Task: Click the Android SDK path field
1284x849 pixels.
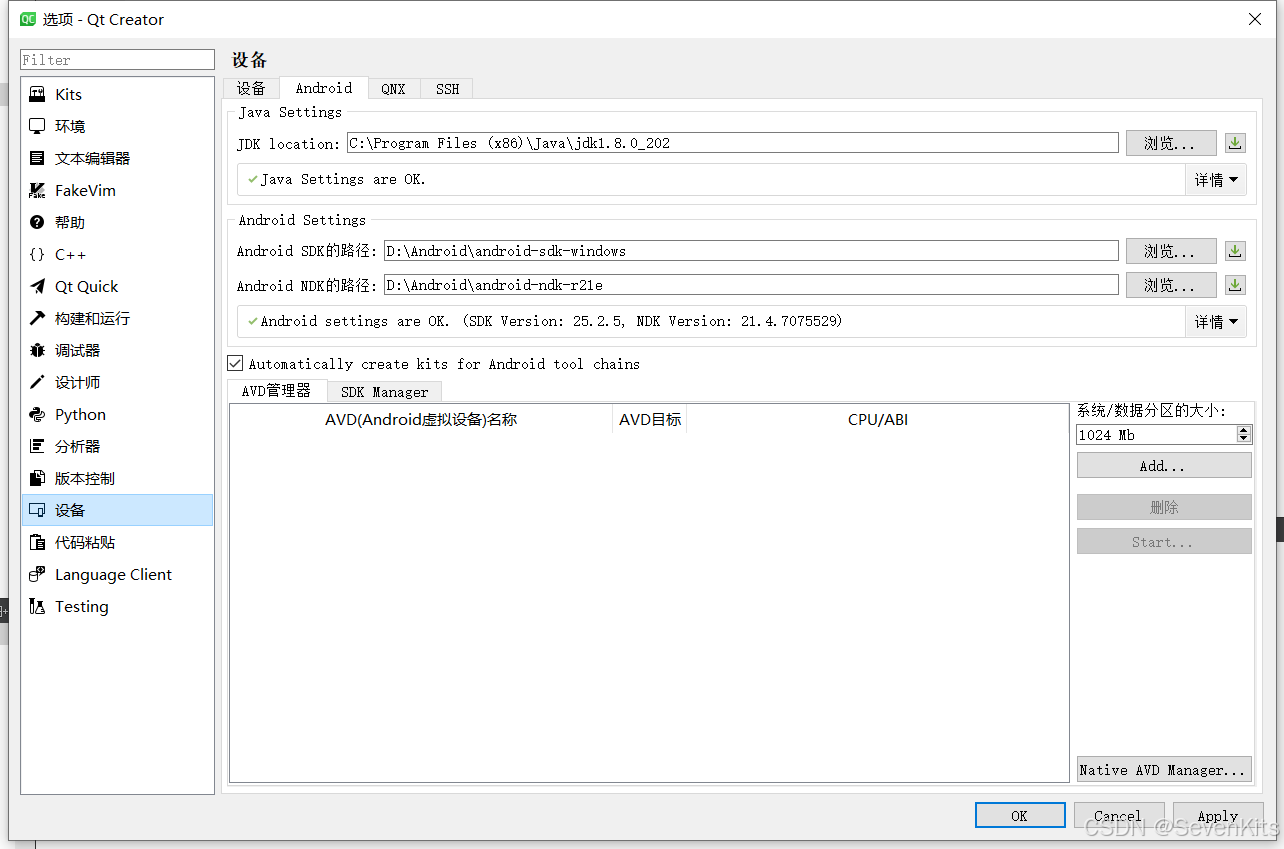Action: pyautogui.click(x=751, y=251)
